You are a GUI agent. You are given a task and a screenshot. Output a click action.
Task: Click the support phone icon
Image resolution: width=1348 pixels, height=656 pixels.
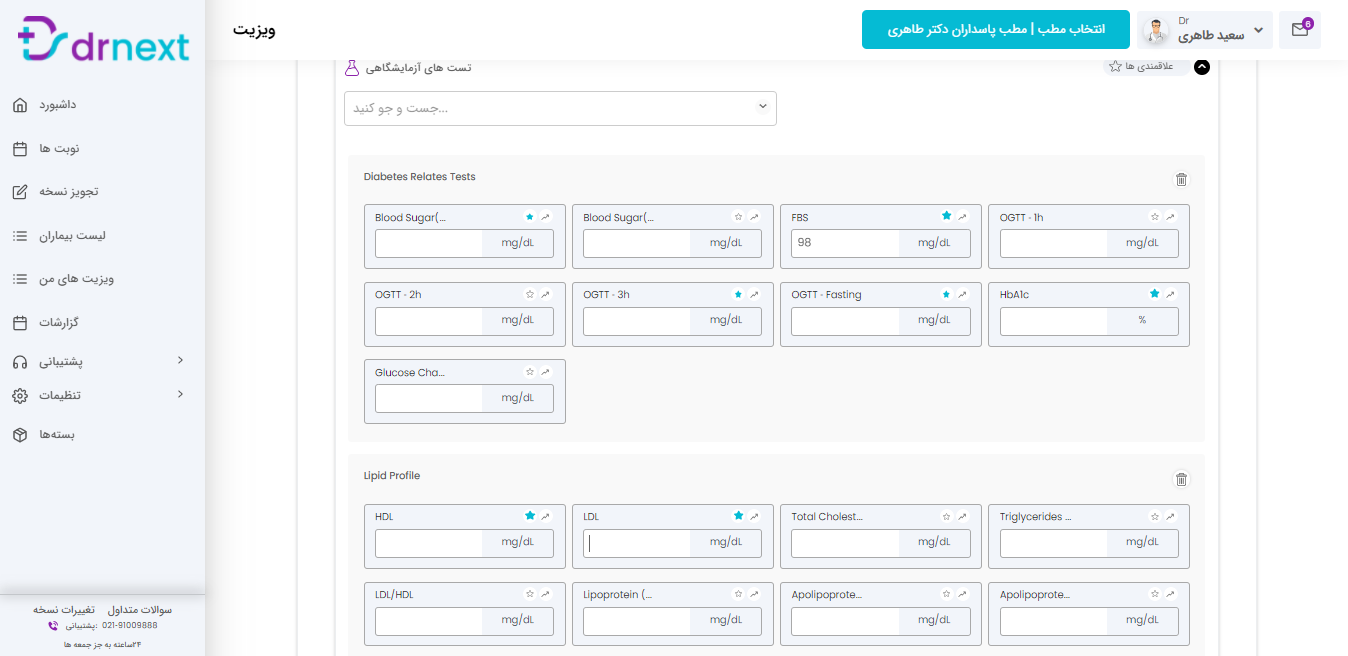pyautogui.click(x=53, y=626)
